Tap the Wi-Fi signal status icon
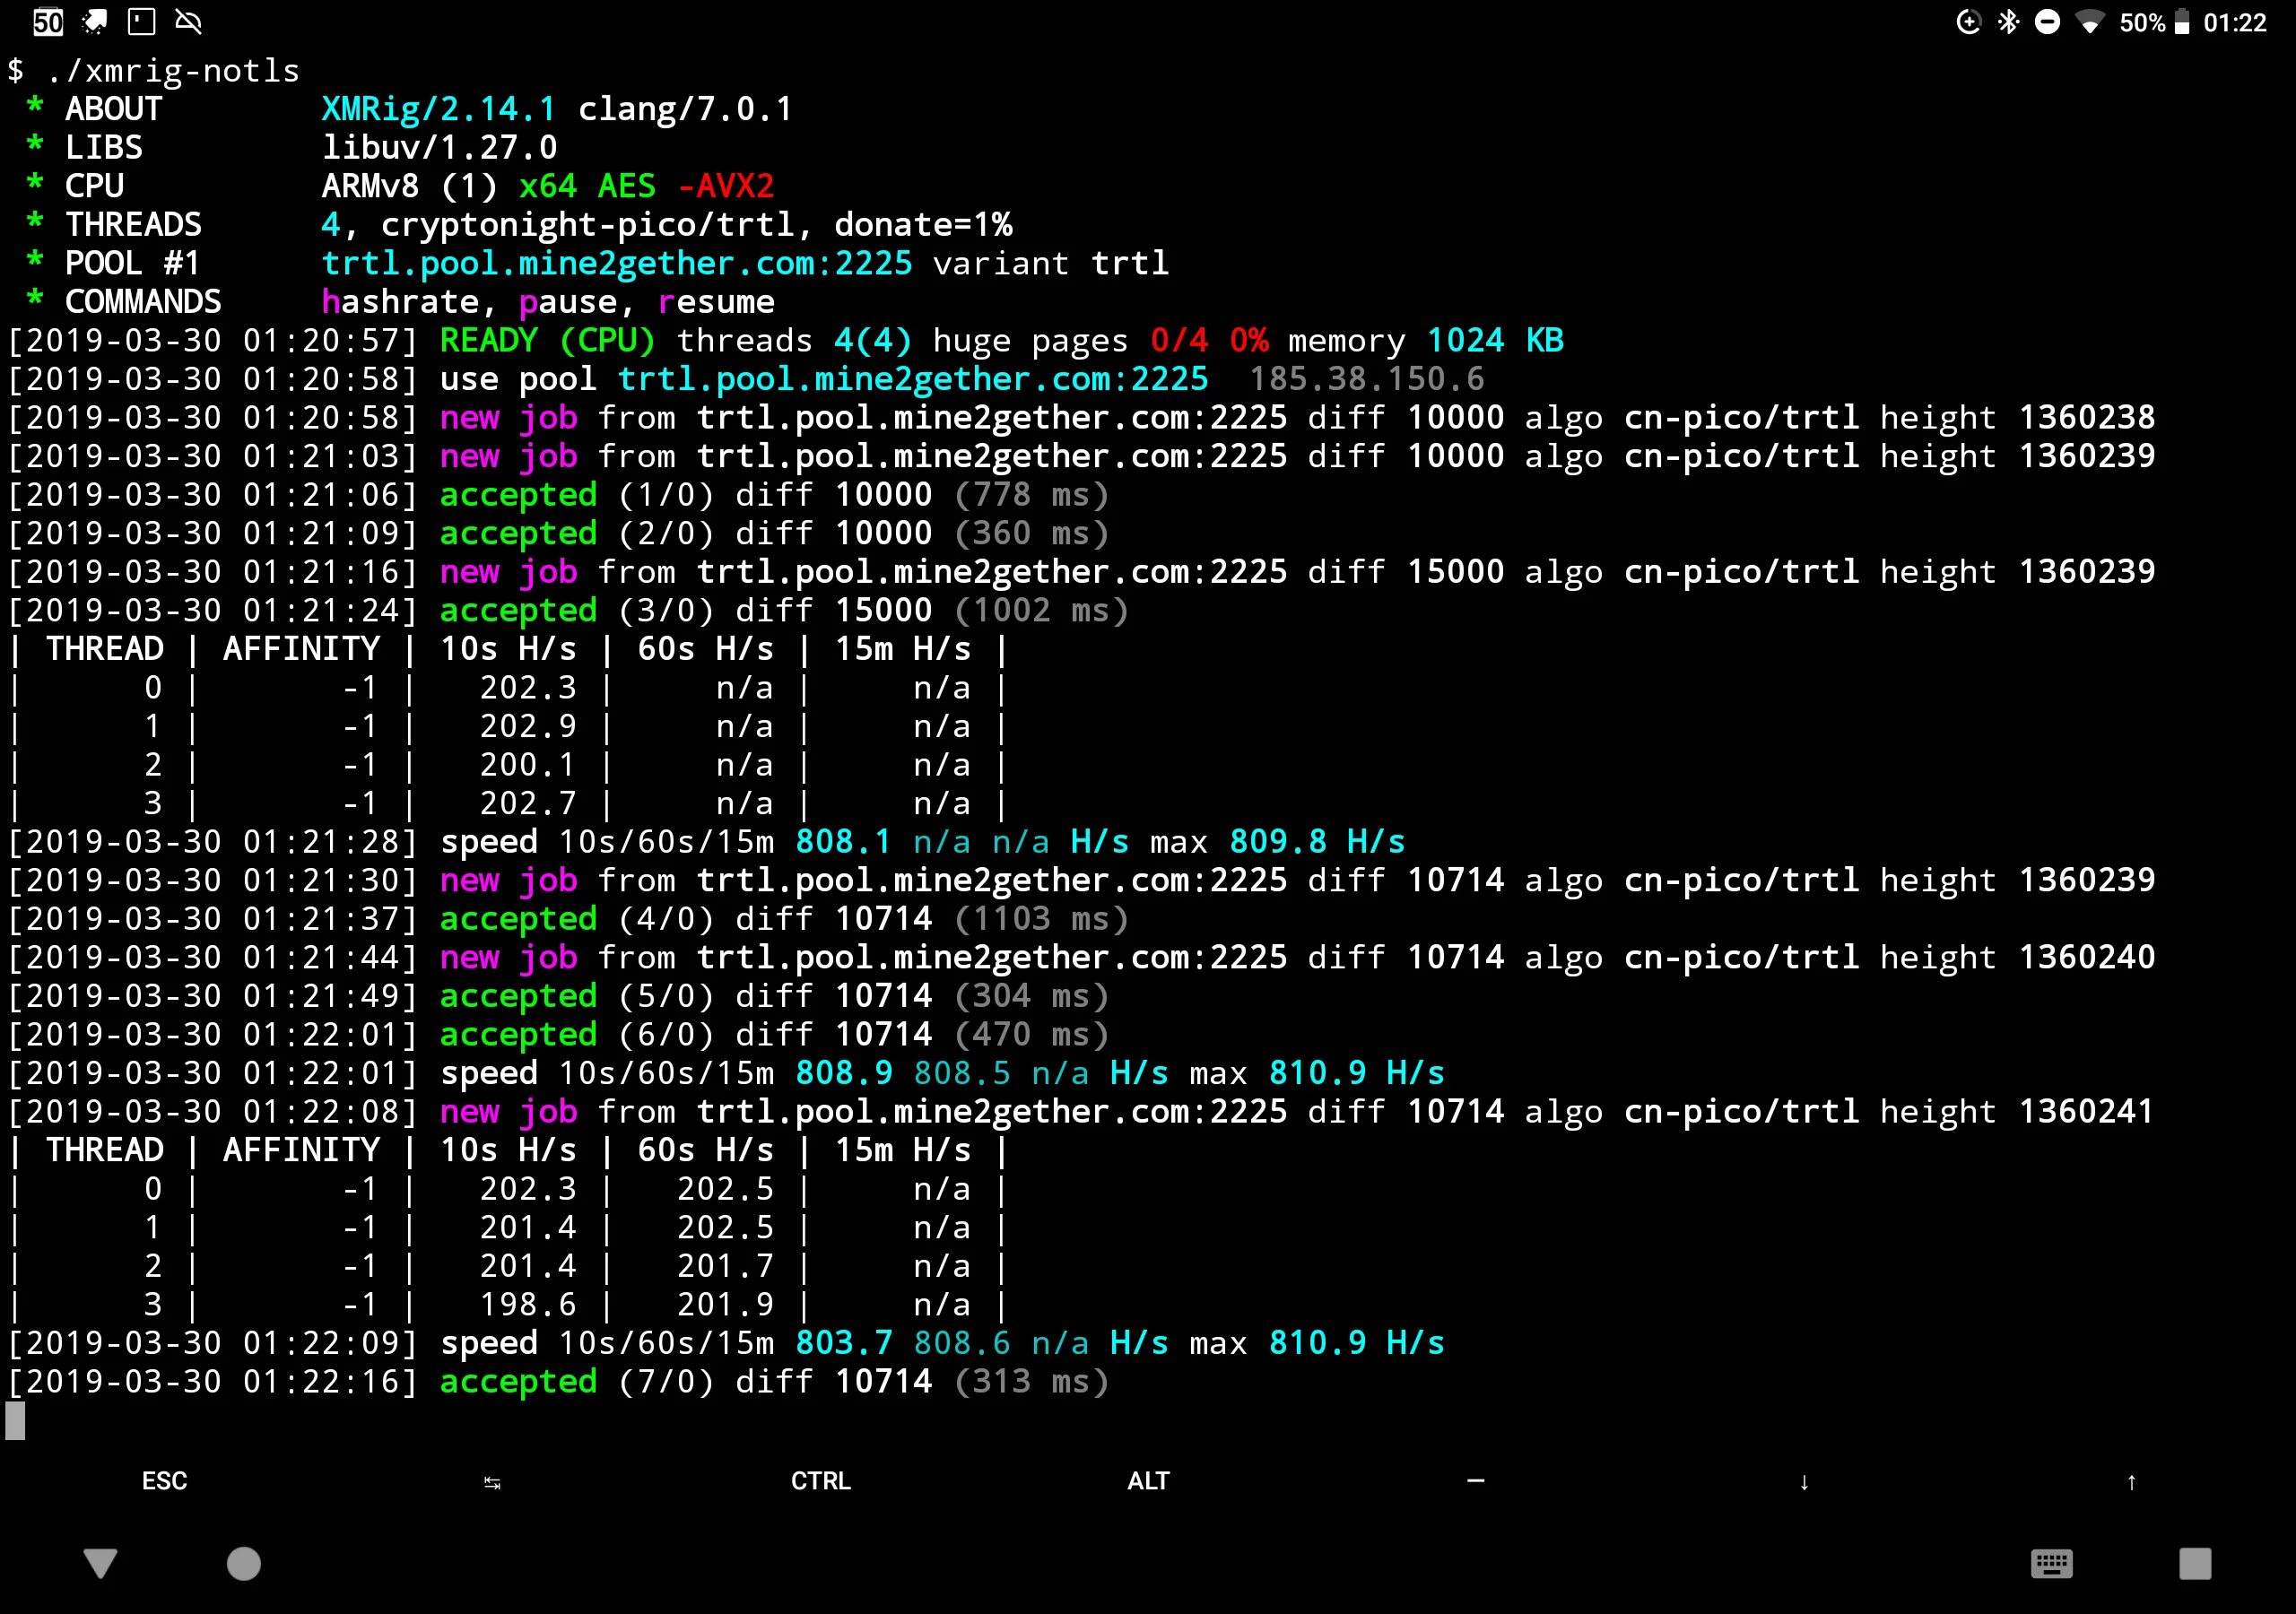Screen dimensions: 2296x1614 (2089, 22)
